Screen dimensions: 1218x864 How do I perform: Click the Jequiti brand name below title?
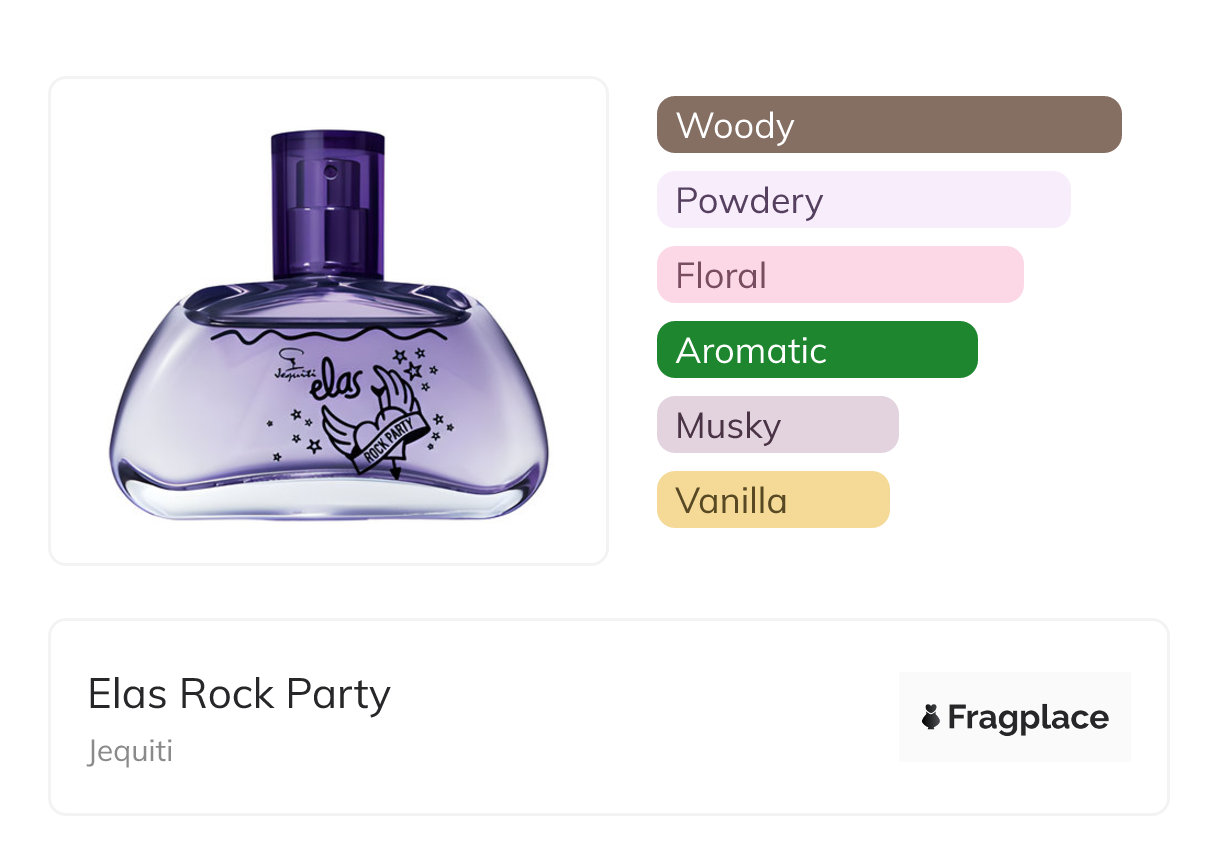pos(130,751)
